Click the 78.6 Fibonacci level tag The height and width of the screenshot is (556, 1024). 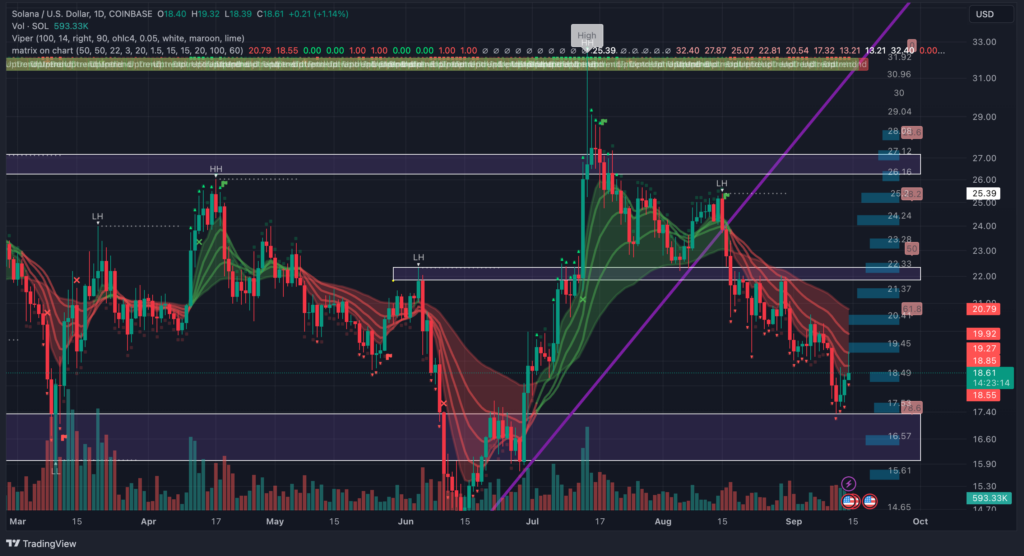pos(912,408)
